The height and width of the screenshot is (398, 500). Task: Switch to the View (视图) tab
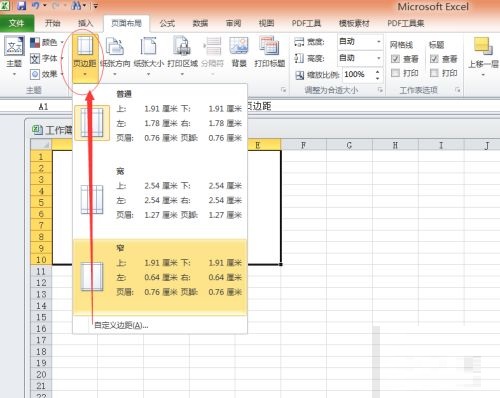266,23
